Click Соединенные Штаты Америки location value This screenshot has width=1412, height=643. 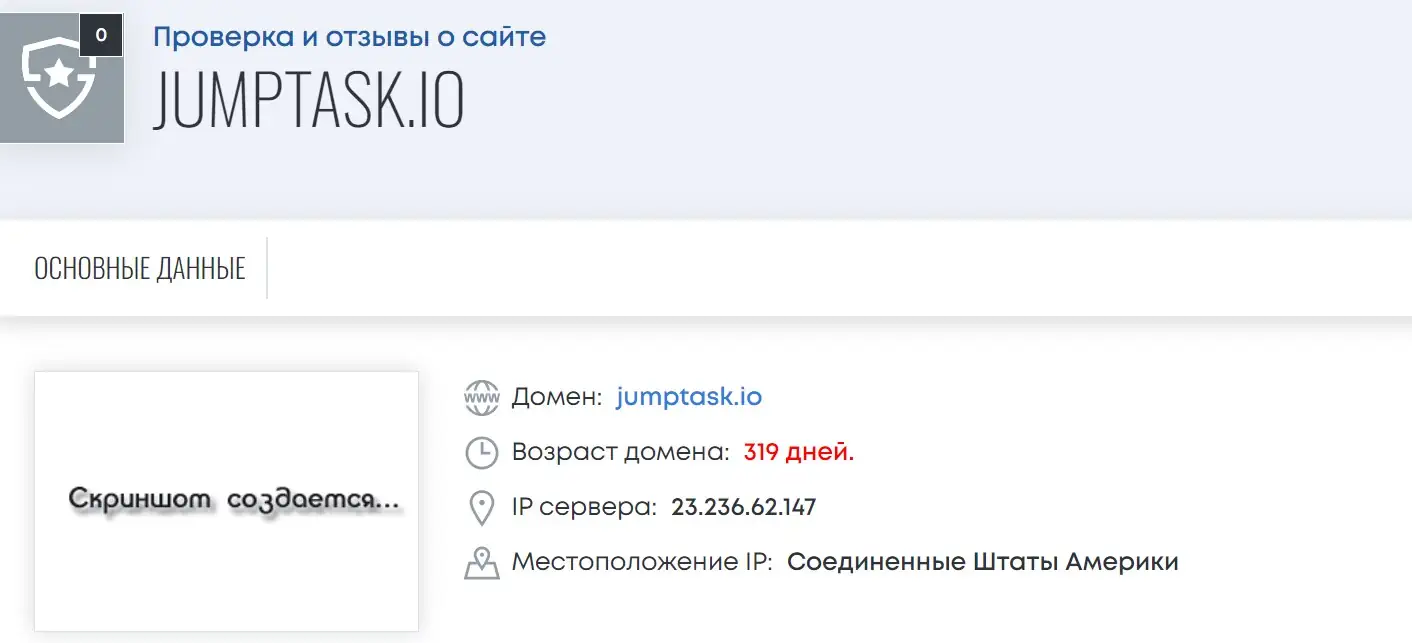point(983,562)
